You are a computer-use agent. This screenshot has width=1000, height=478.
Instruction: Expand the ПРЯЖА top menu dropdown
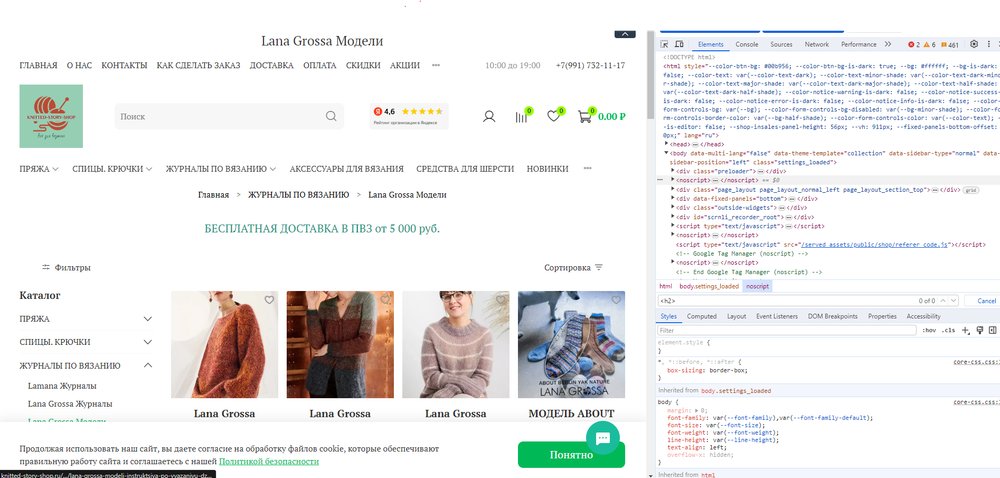[x=55, y=169]
